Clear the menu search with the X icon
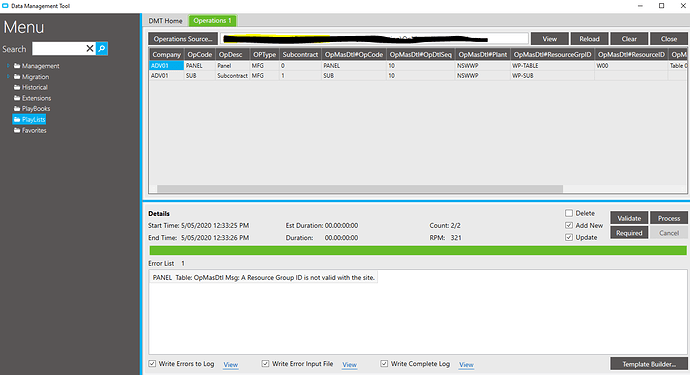Image resolution: width=690 pixels, height=375 pixels. (x=90, y=48)
